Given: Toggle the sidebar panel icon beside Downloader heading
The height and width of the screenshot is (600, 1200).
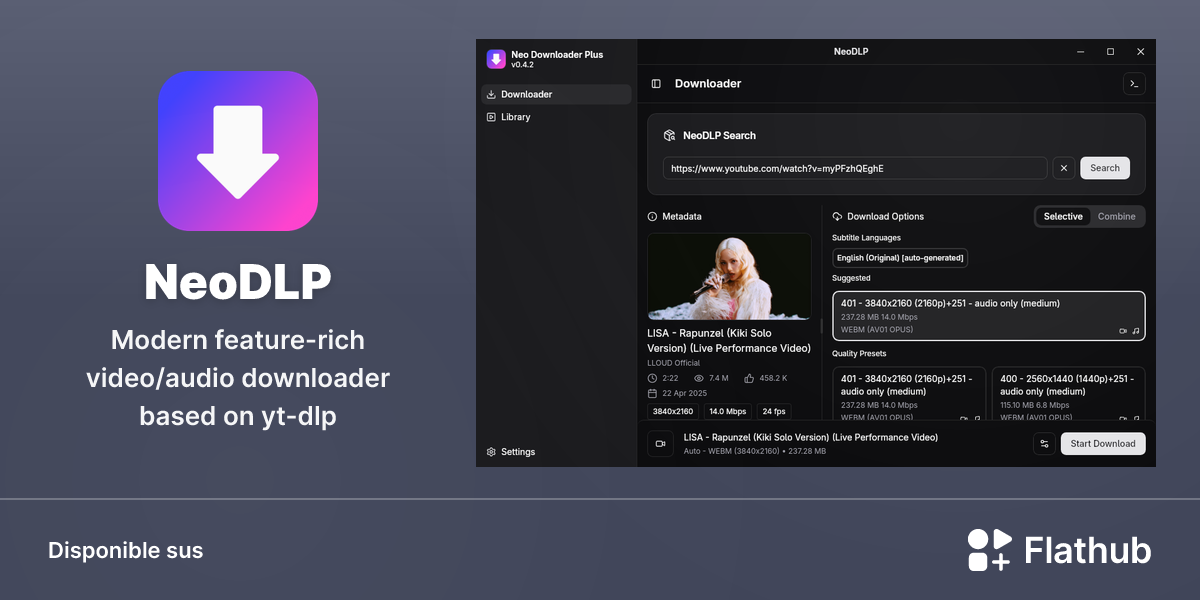Looking at the screenshot, I should point(656,84).
